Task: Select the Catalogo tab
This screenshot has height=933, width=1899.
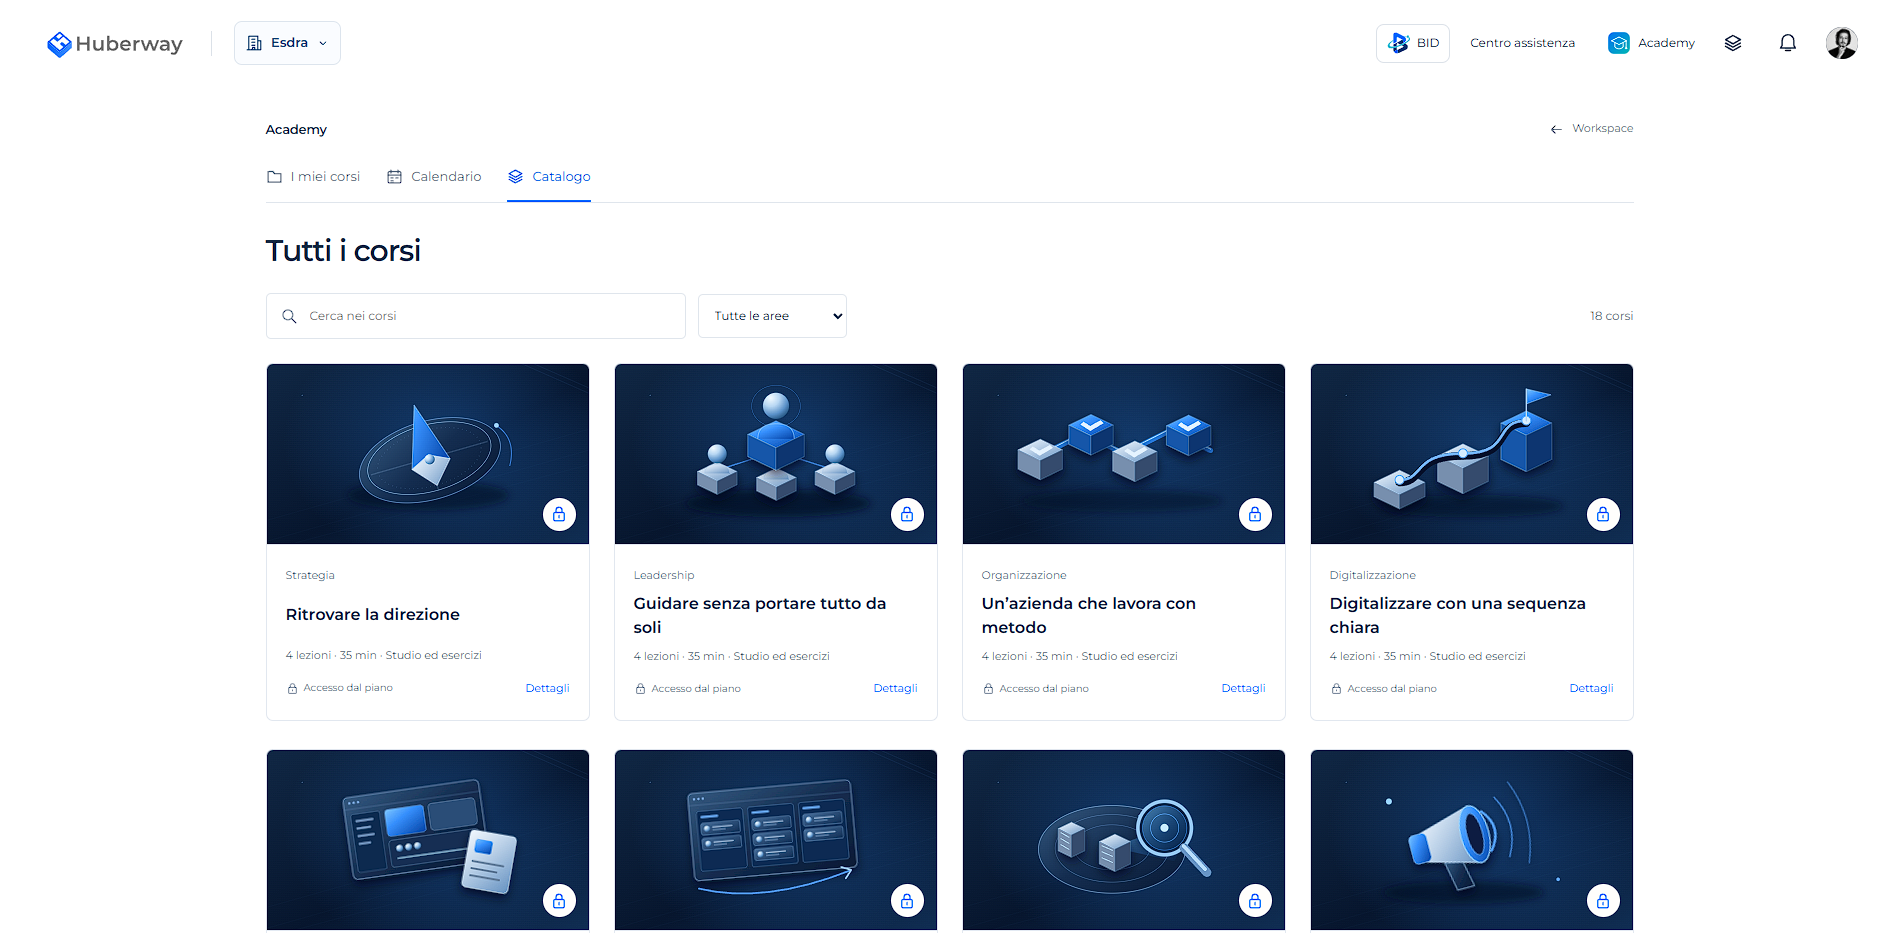Action: point(549,176)
